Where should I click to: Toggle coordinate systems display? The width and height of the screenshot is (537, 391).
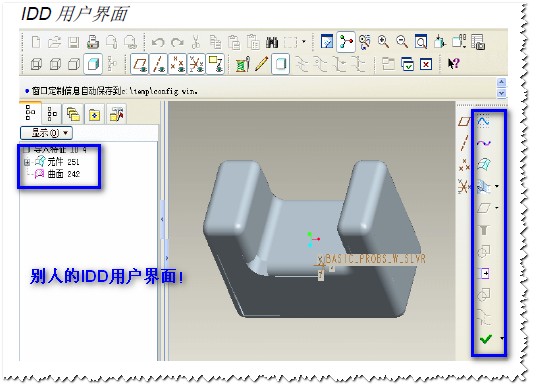point(196,64)
